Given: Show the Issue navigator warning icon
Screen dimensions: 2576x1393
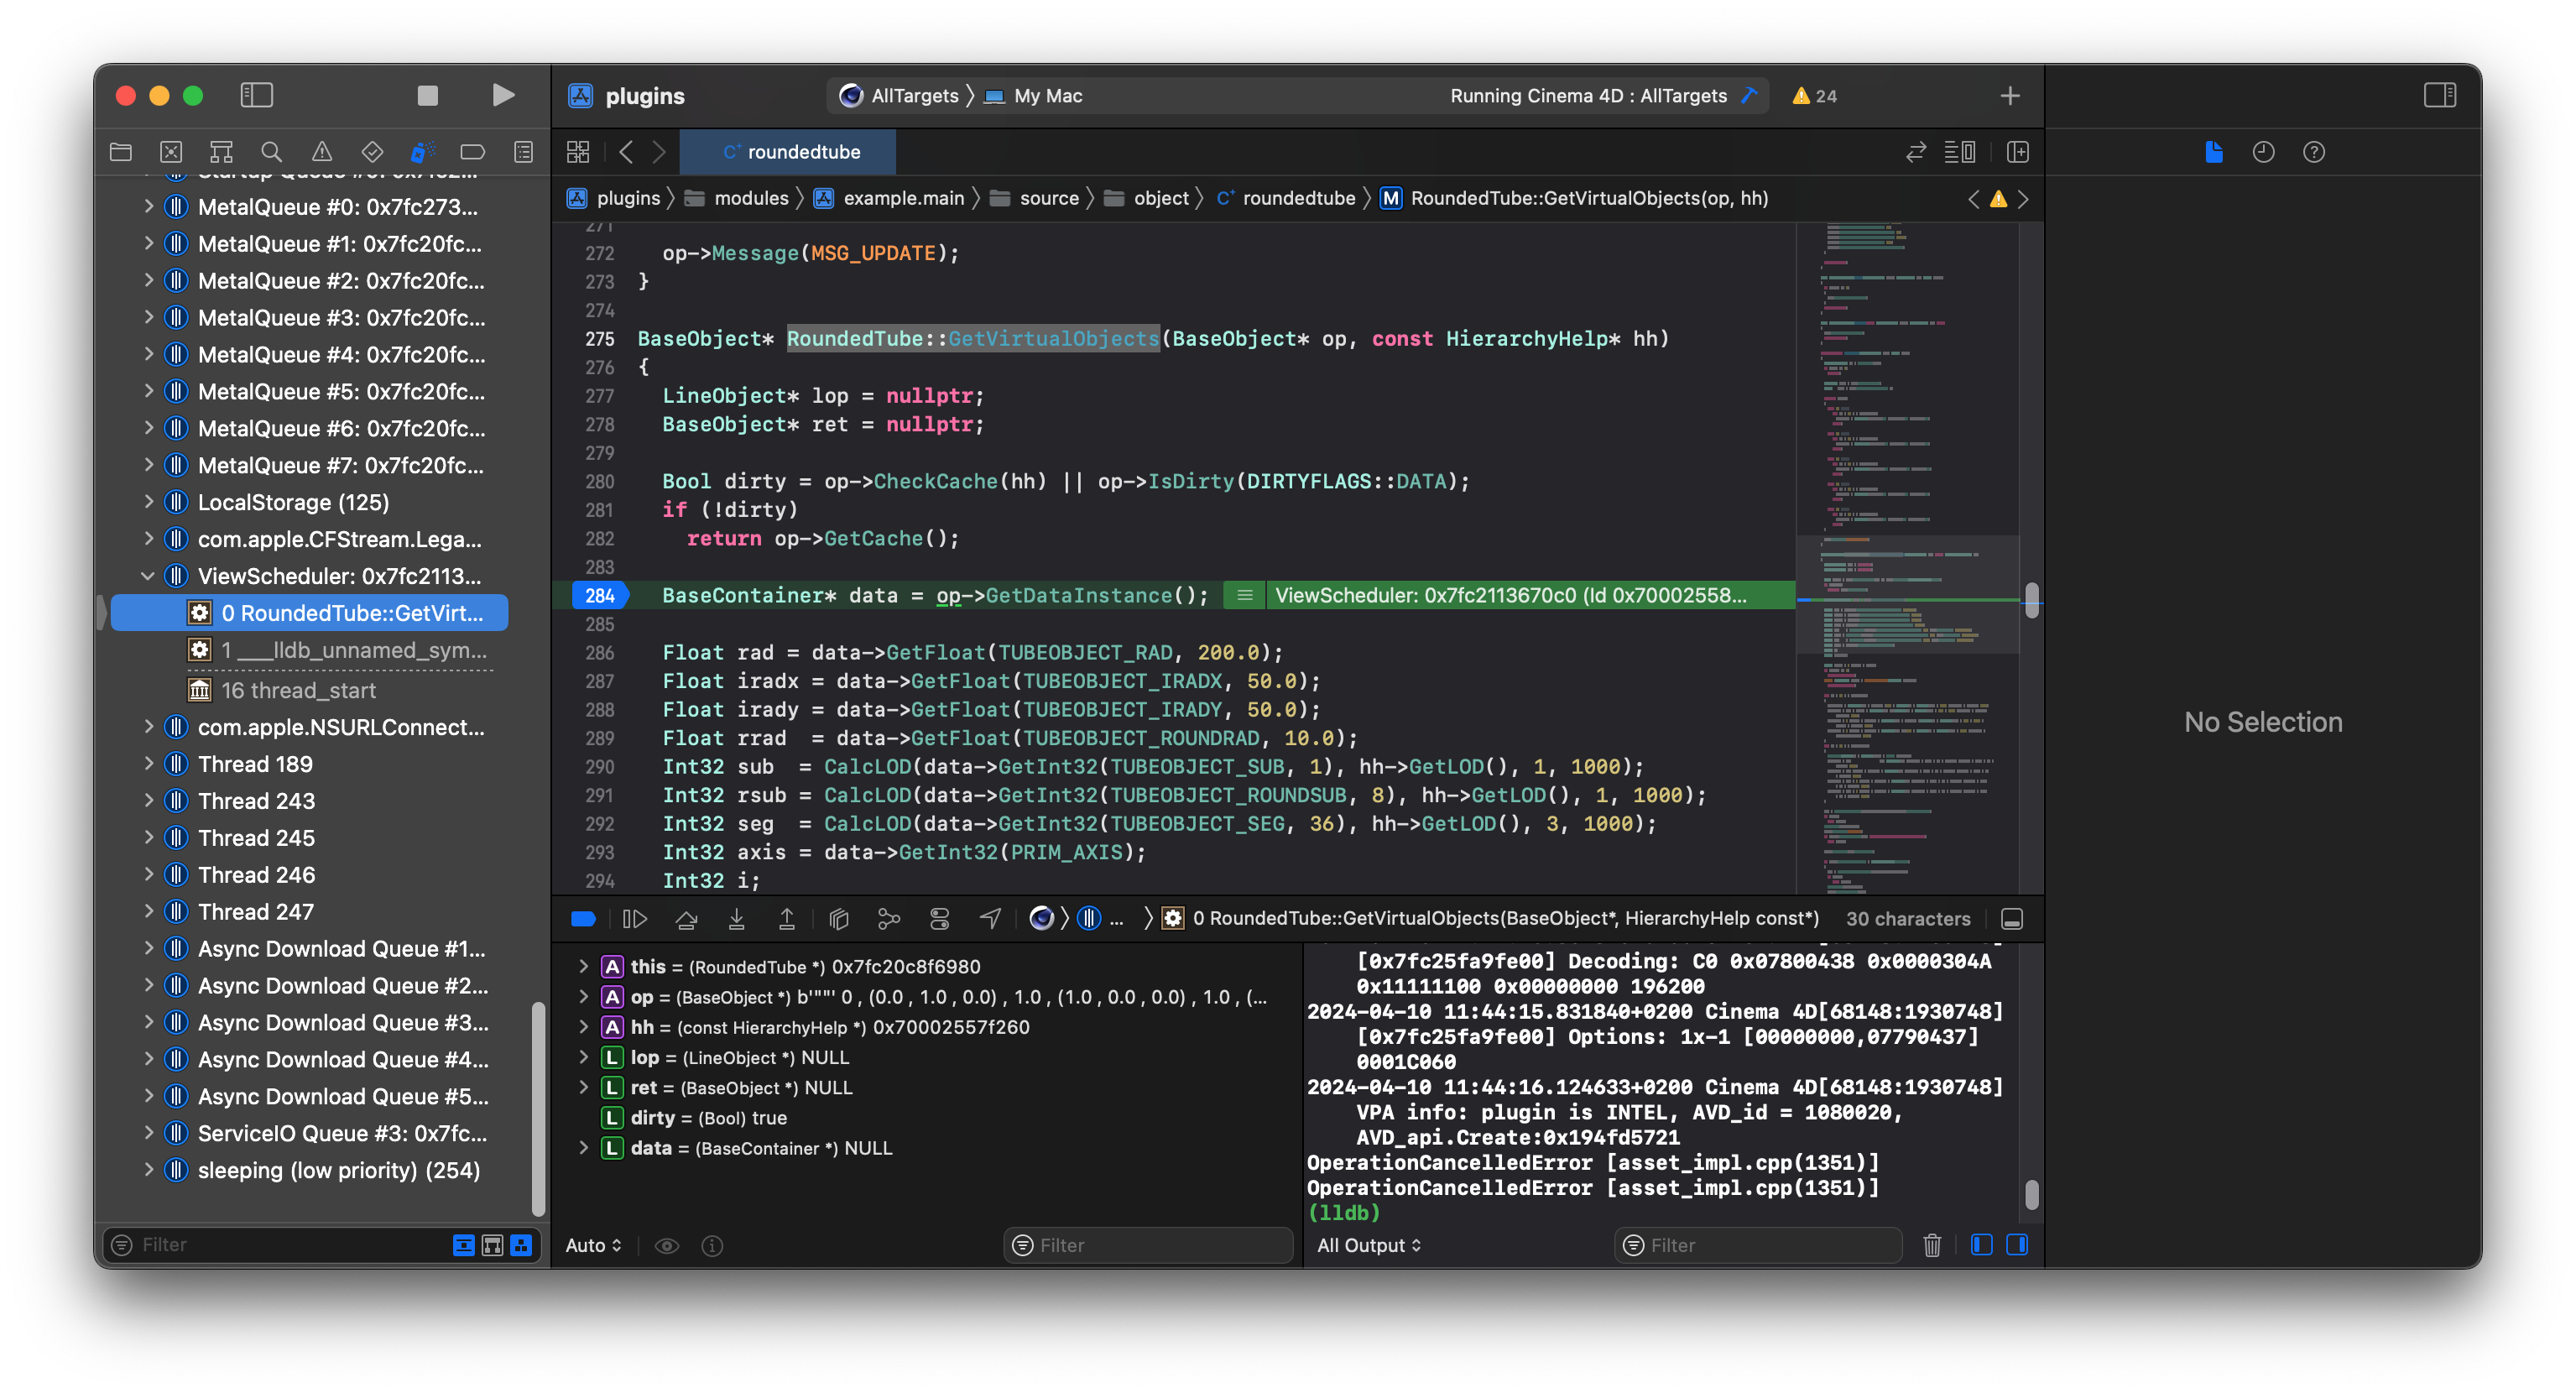Looking at the screenshot, I should [x=321, y=152].
